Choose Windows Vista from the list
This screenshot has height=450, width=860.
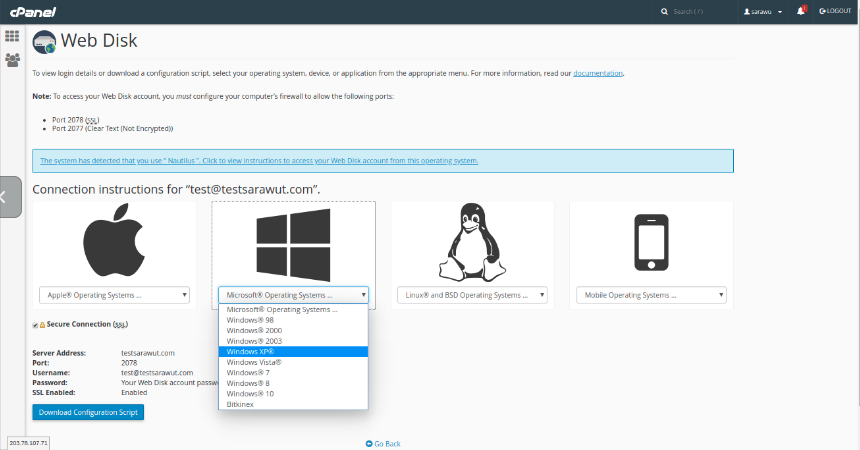tap(254, 362)
